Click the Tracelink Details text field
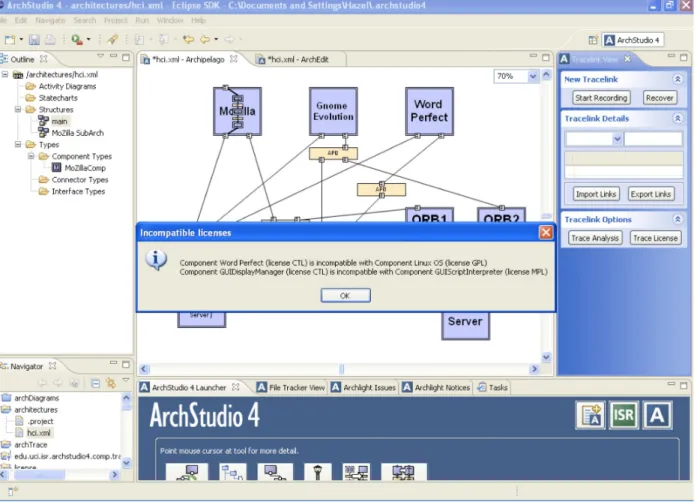The height and width of the screenshot is (502, 697). (x=653, y=139)
